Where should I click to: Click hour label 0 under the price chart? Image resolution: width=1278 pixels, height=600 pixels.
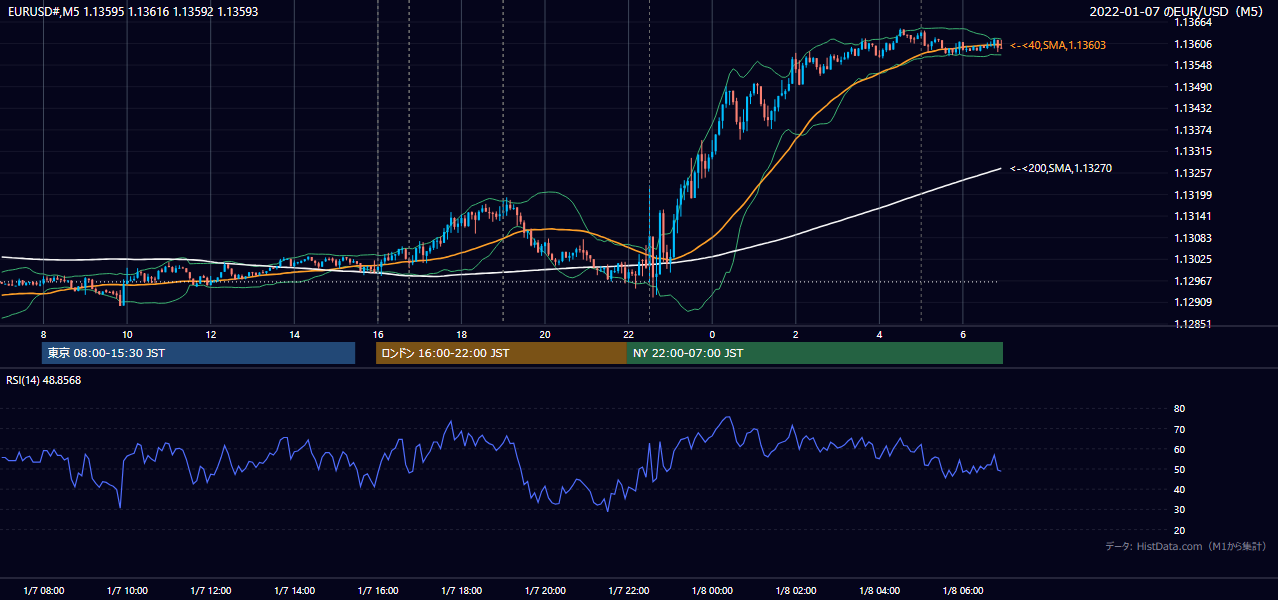(712, 334)
